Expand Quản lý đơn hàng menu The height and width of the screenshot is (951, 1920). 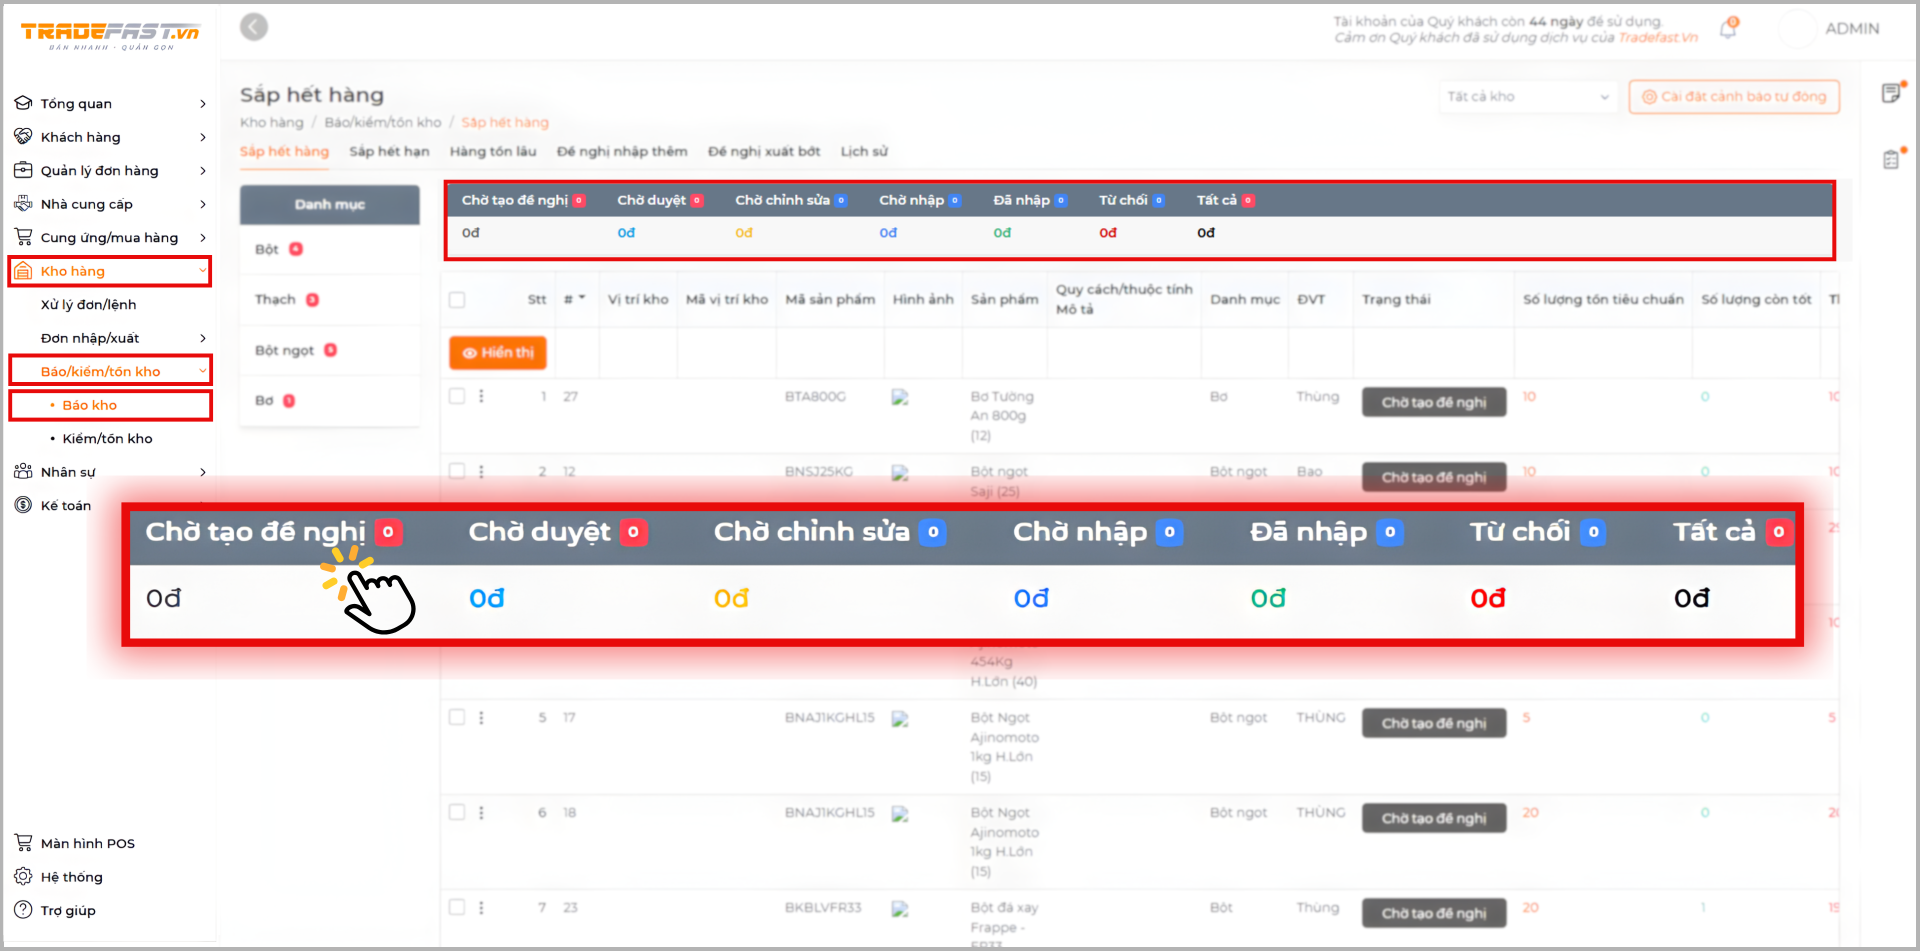tap(110, 171)
